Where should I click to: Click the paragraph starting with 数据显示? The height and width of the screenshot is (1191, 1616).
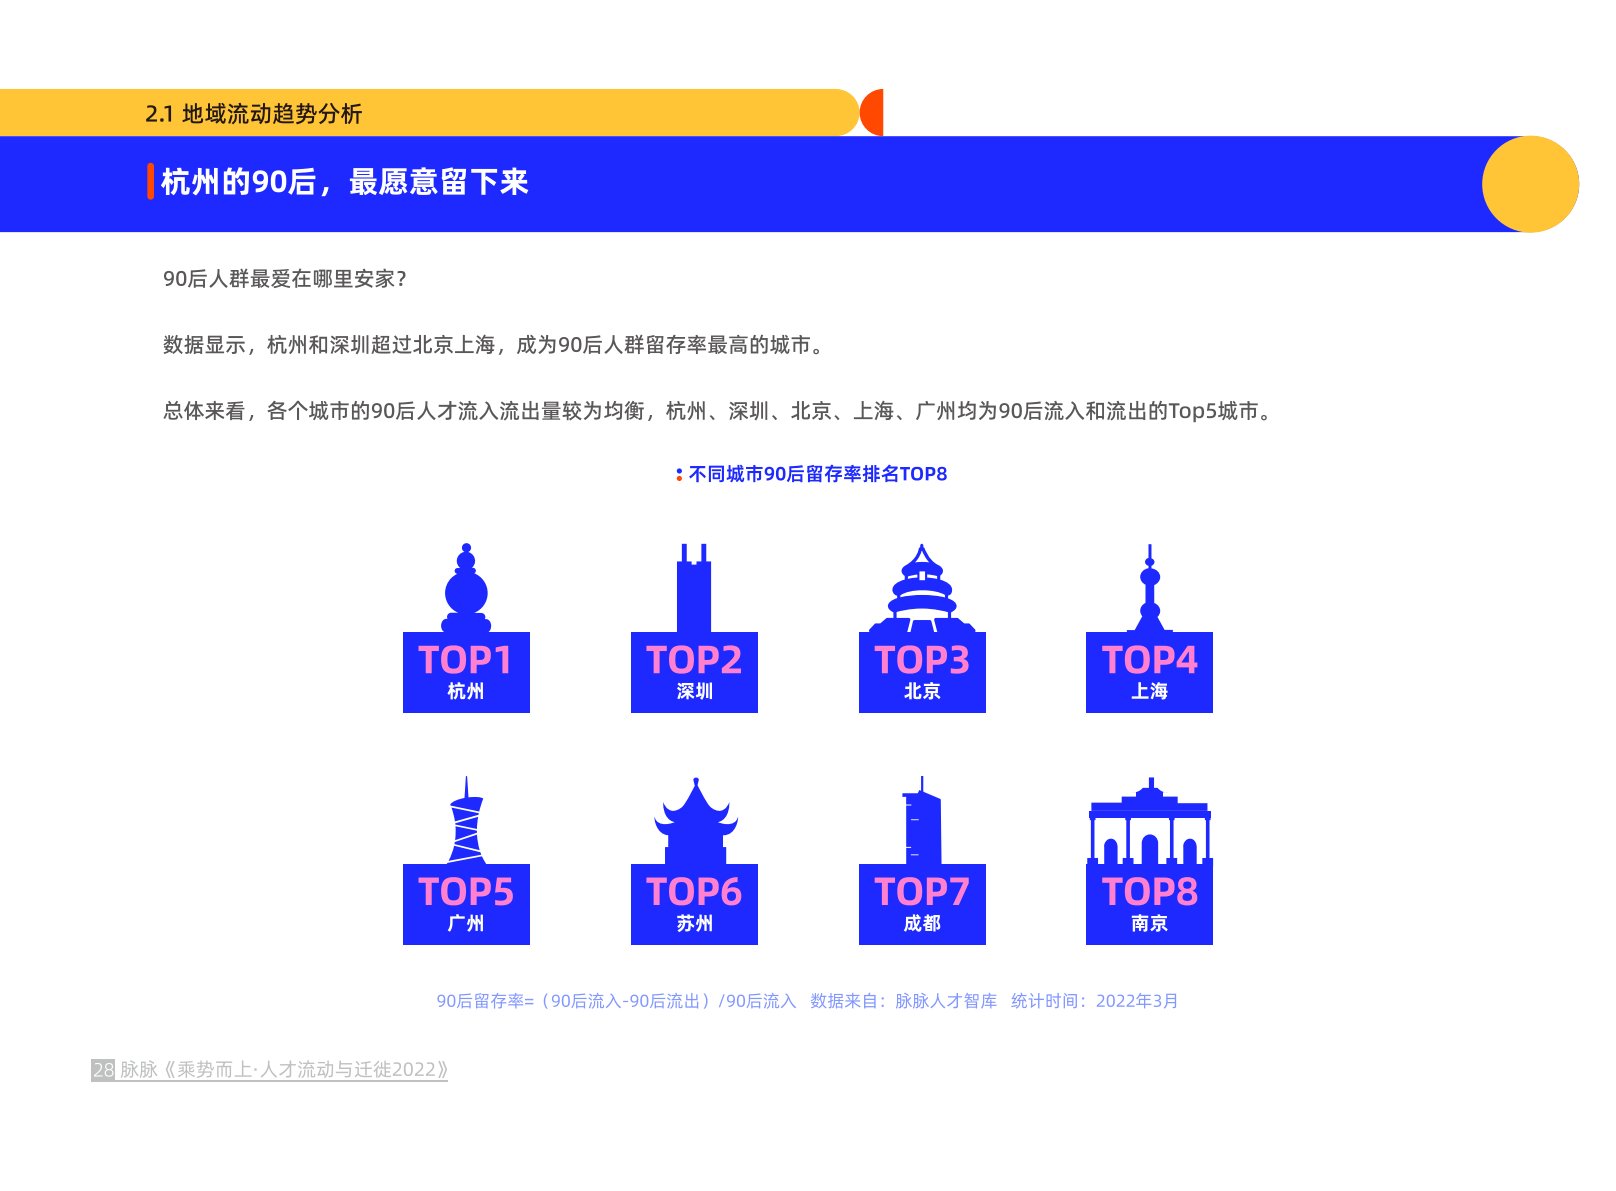point(496,345)
